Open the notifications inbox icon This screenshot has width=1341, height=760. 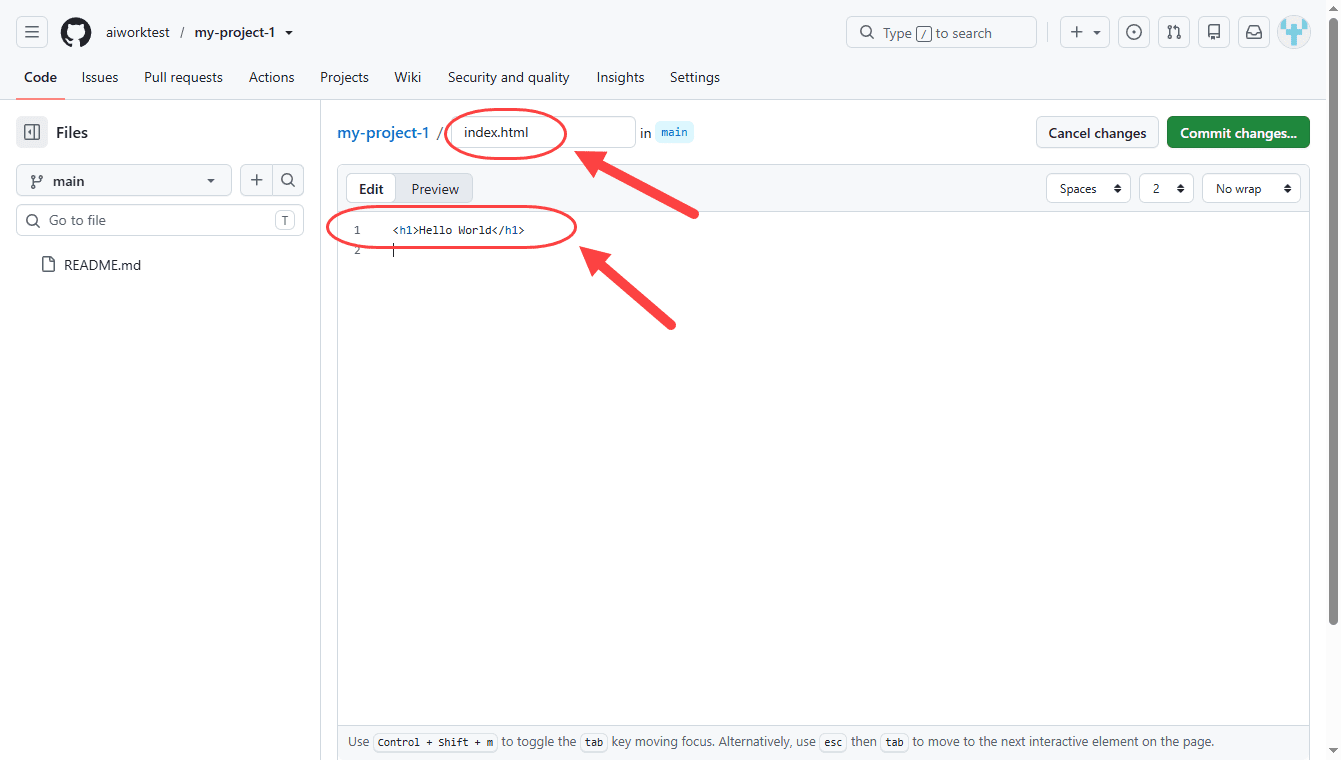1254,32
